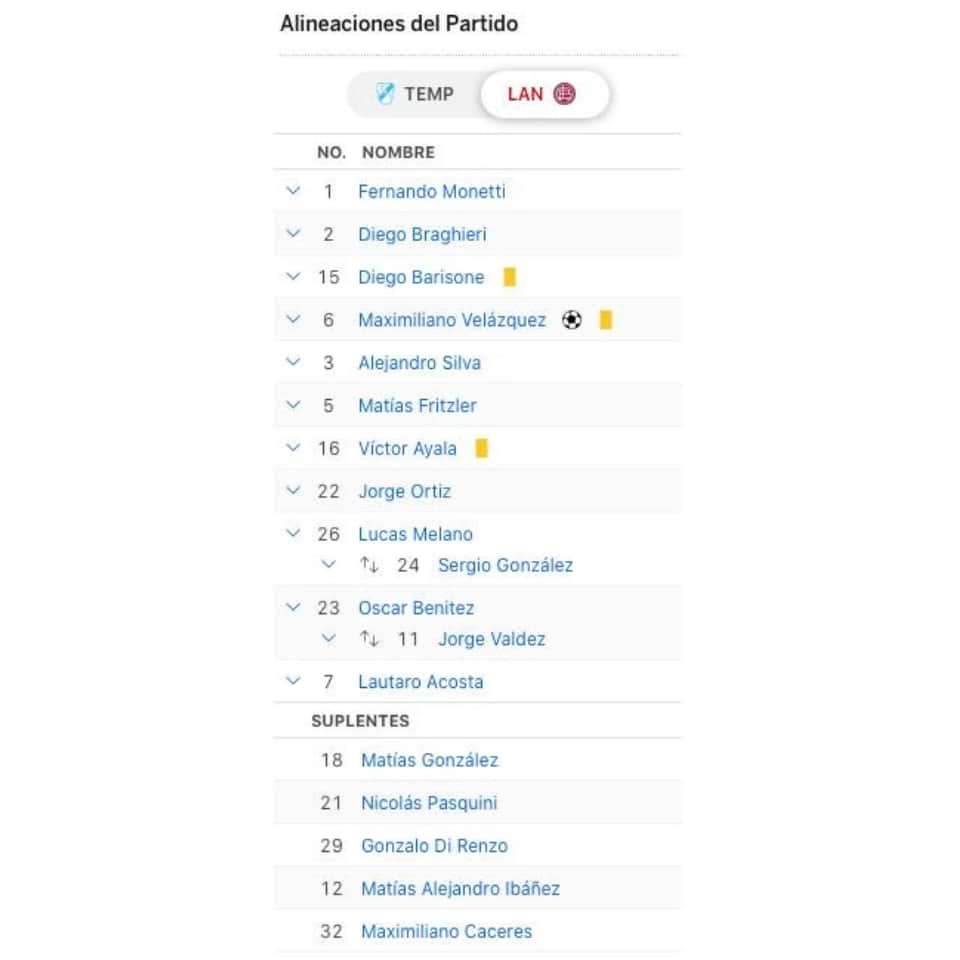Expand details for Lucas Melano

[x=293, y=533]
